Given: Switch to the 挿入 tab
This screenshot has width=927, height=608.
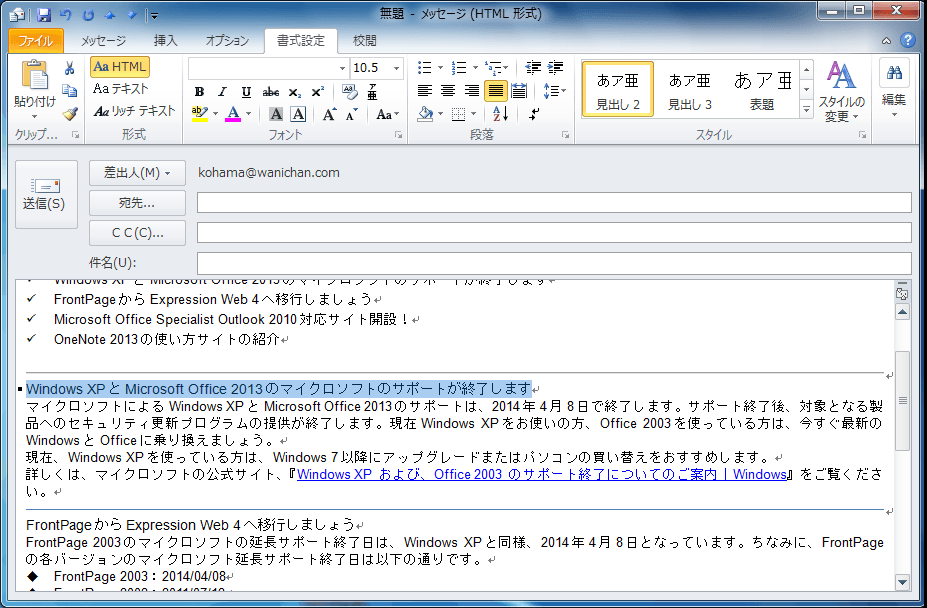Looking at the screenshot, I should tap(166, 40).
